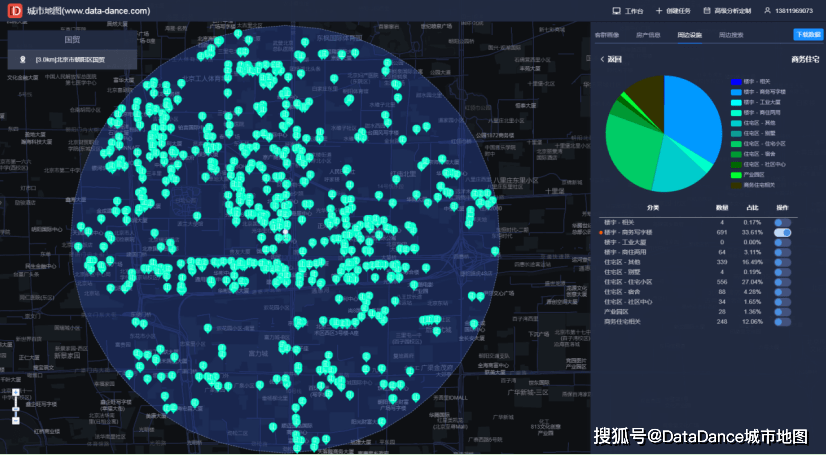Toggle the 楼宇 - 相关 row switch

[x=782, y=223]
